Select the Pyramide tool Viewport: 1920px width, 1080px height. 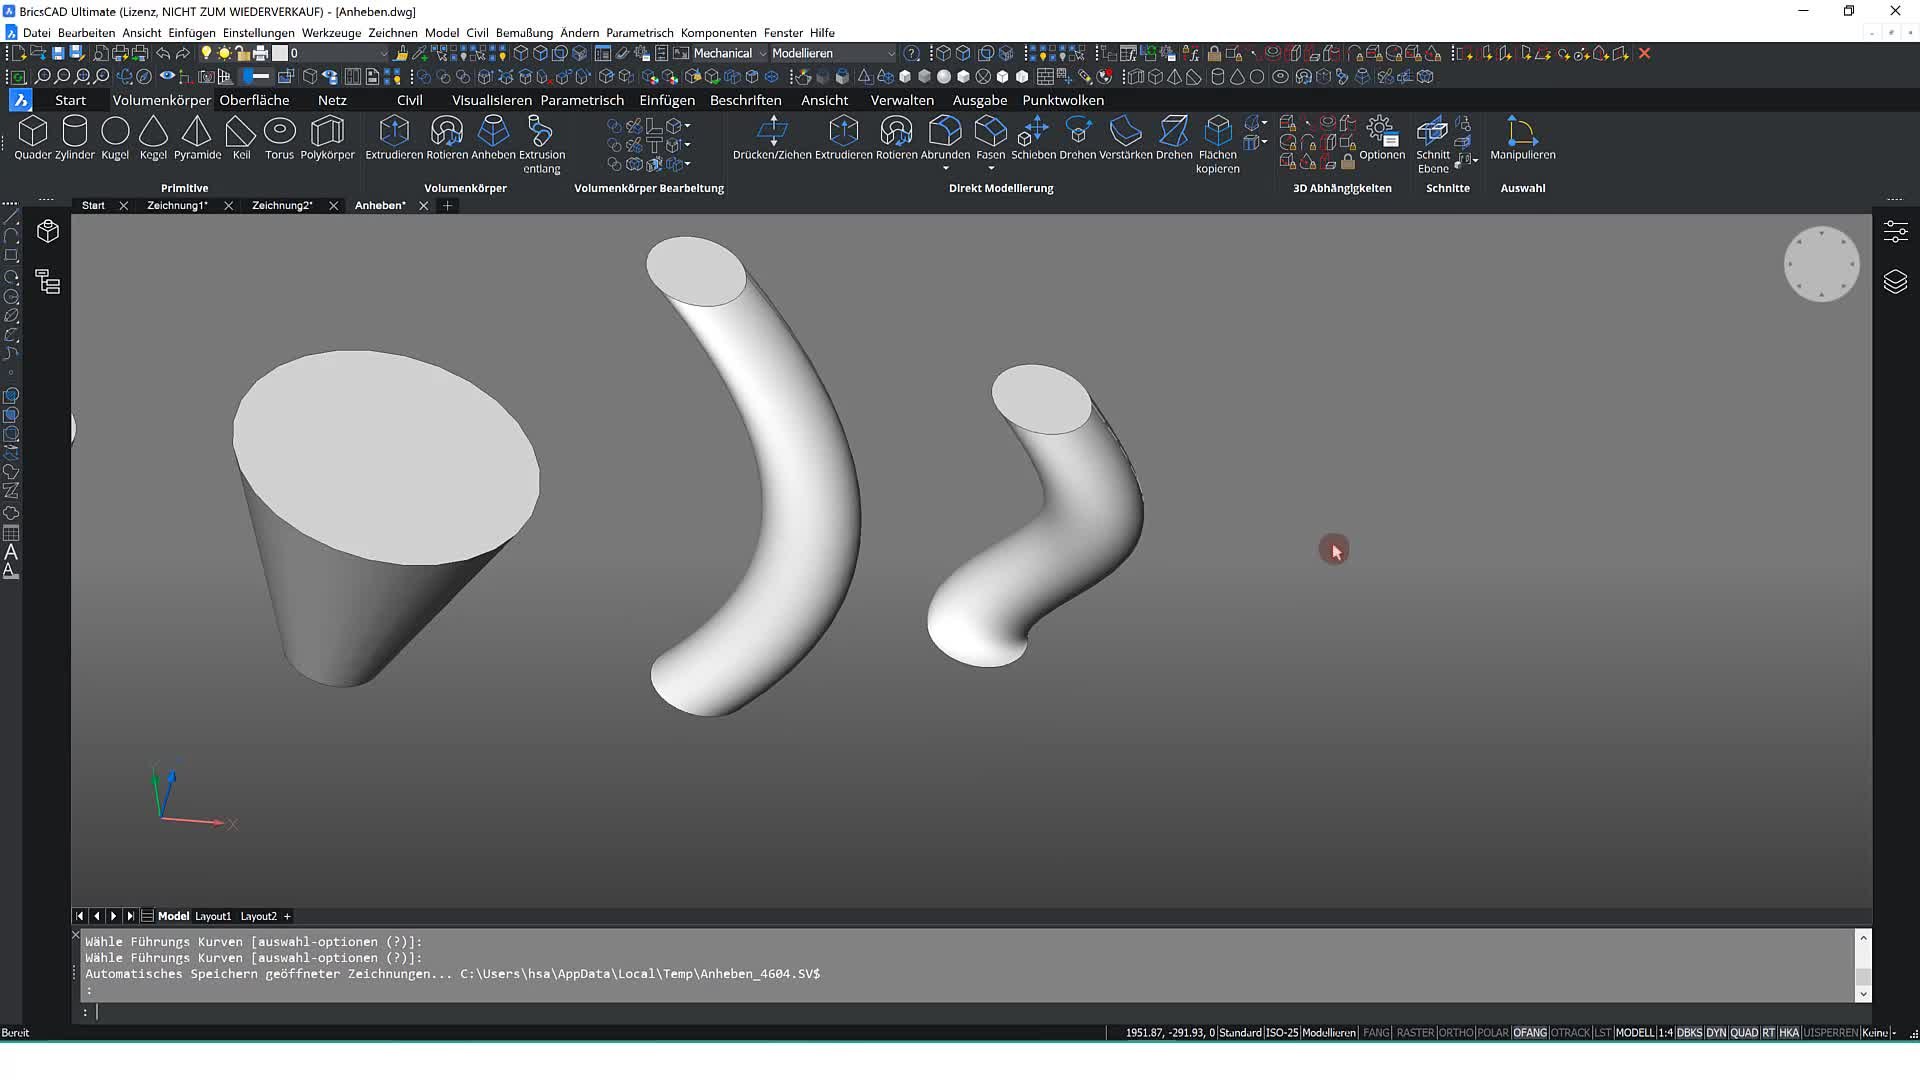pyautogui.click(x=197, y=137)
